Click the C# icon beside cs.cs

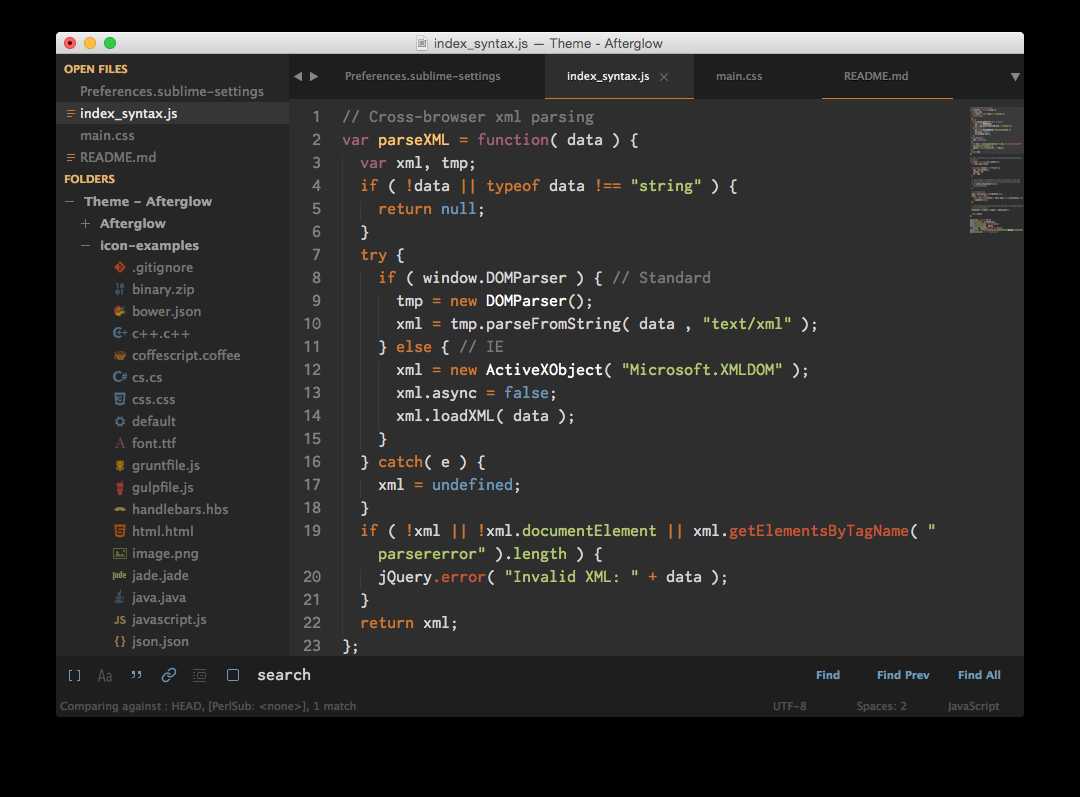click(x=120, y=377)
